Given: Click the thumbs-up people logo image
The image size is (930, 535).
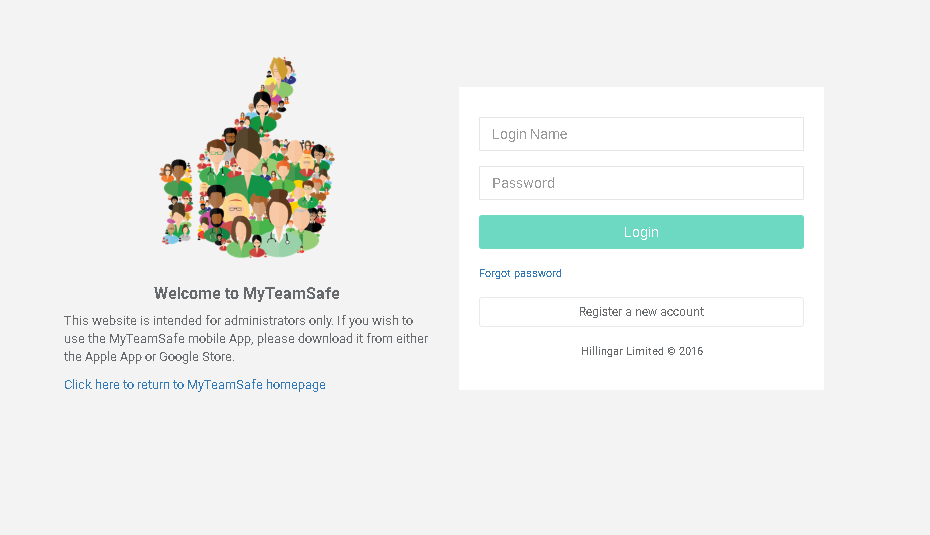Looking at the screenshot, I should pyautogui.click(x=247, y=157).
